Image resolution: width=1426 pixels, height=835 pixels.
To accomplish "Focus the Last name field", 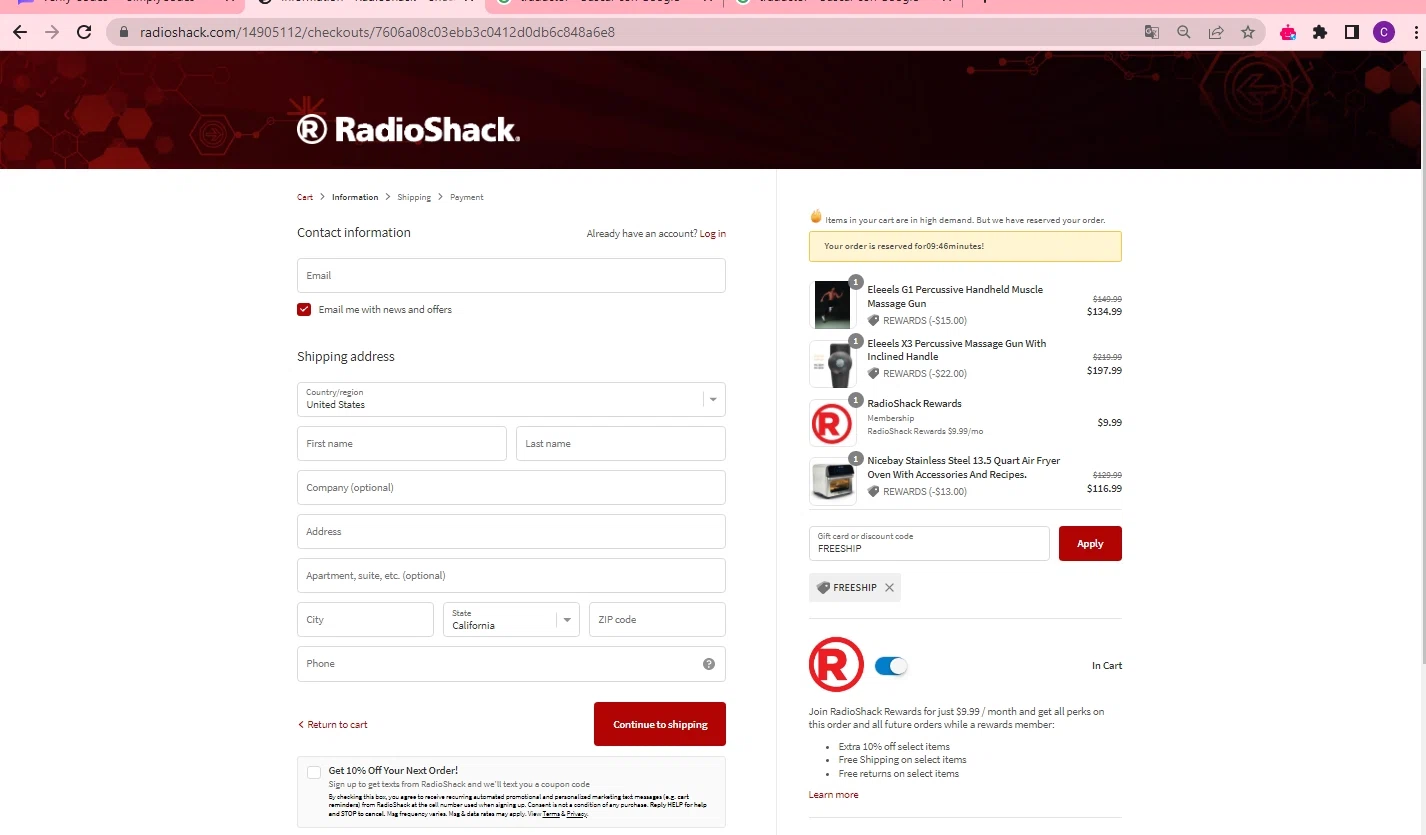I will 621,444.
